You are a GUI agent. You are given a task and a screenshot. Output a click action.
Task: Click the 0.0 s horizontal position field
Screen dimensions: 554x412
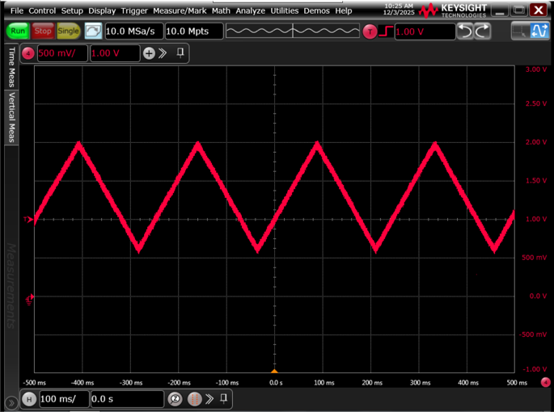[127, 399]
